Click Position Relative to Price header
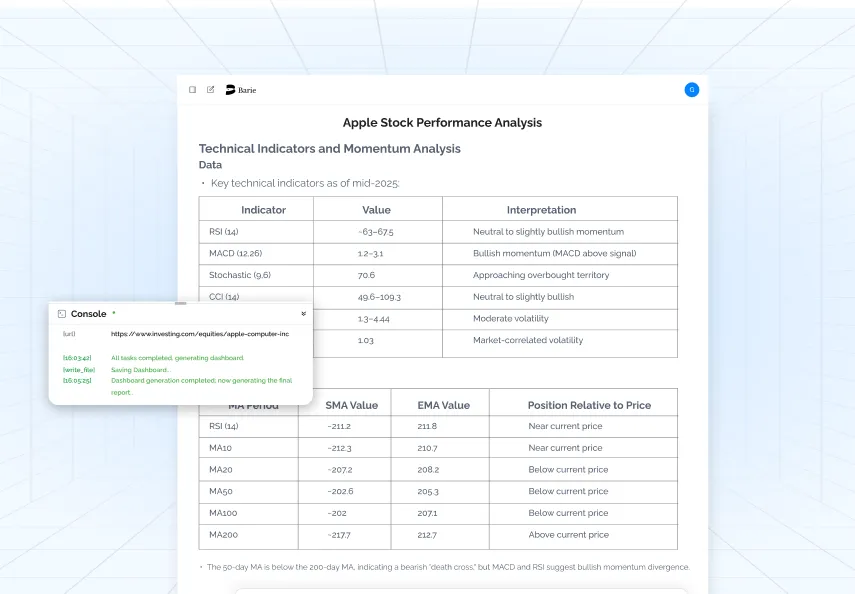 [589, 405]
